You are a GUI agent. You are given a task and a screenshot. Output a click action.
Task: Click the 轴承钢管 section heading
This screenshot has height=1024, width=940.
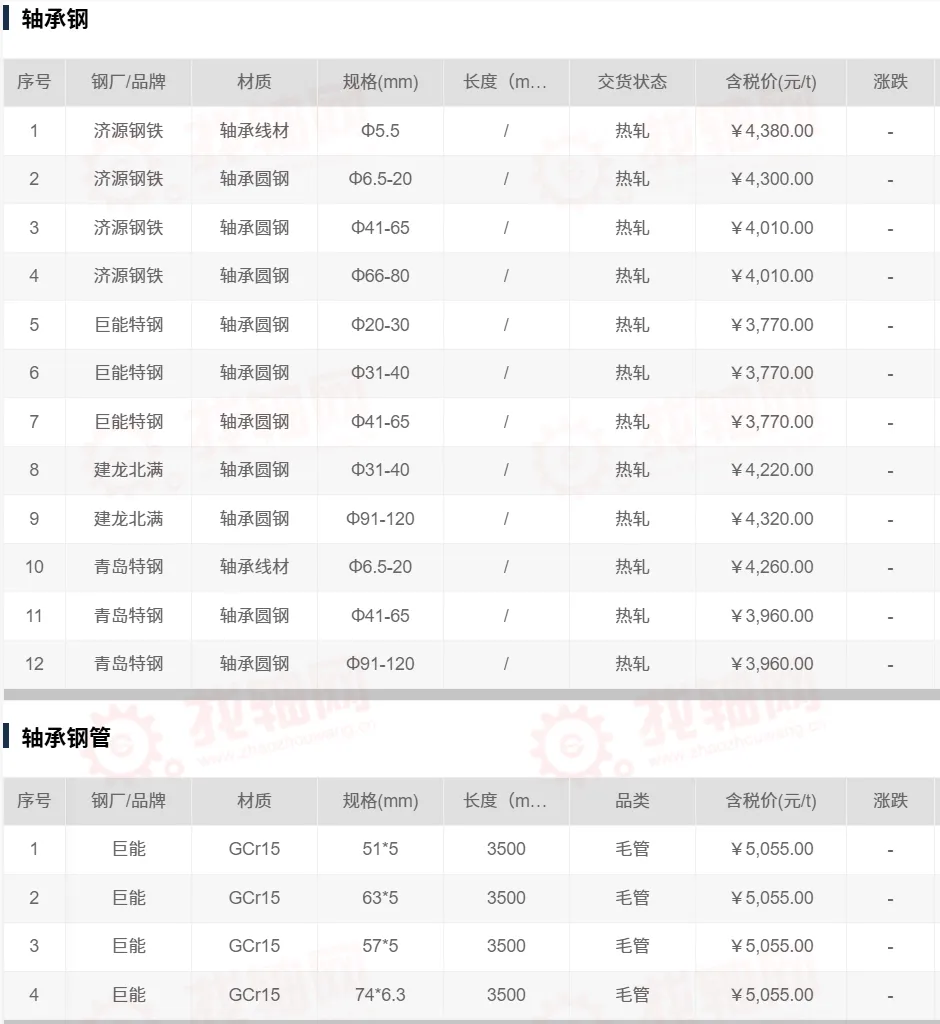(x=65, y=738)
